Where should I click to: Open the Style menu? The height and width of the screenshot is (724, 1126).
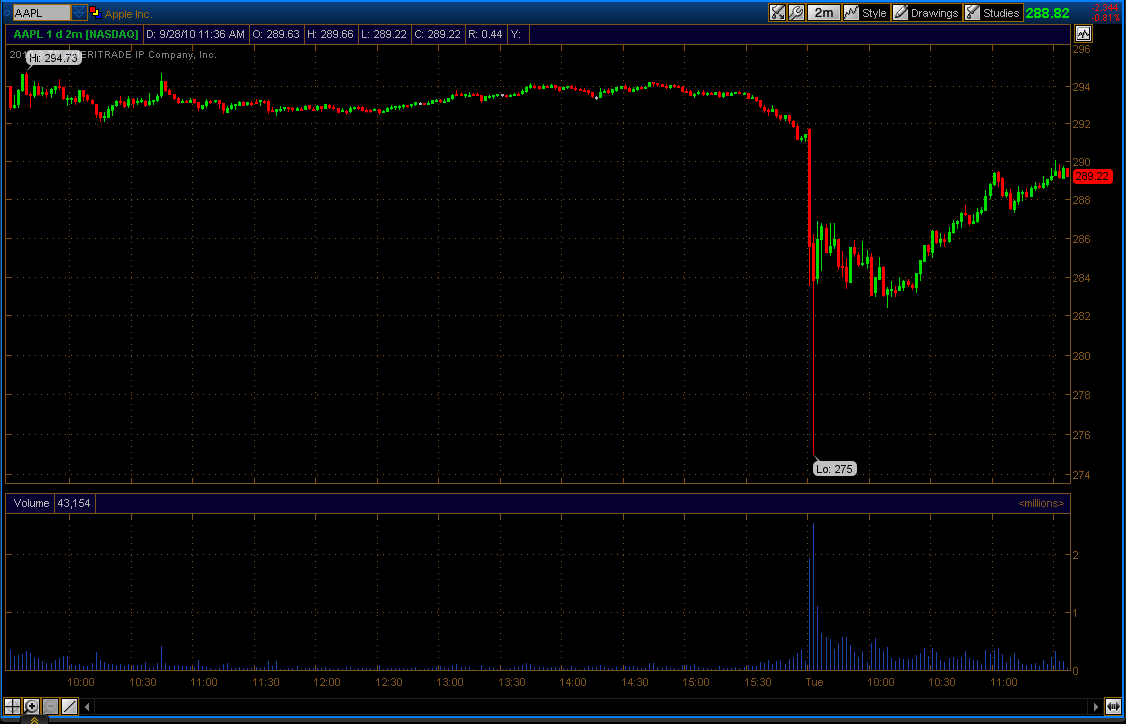tap(865, 12)
